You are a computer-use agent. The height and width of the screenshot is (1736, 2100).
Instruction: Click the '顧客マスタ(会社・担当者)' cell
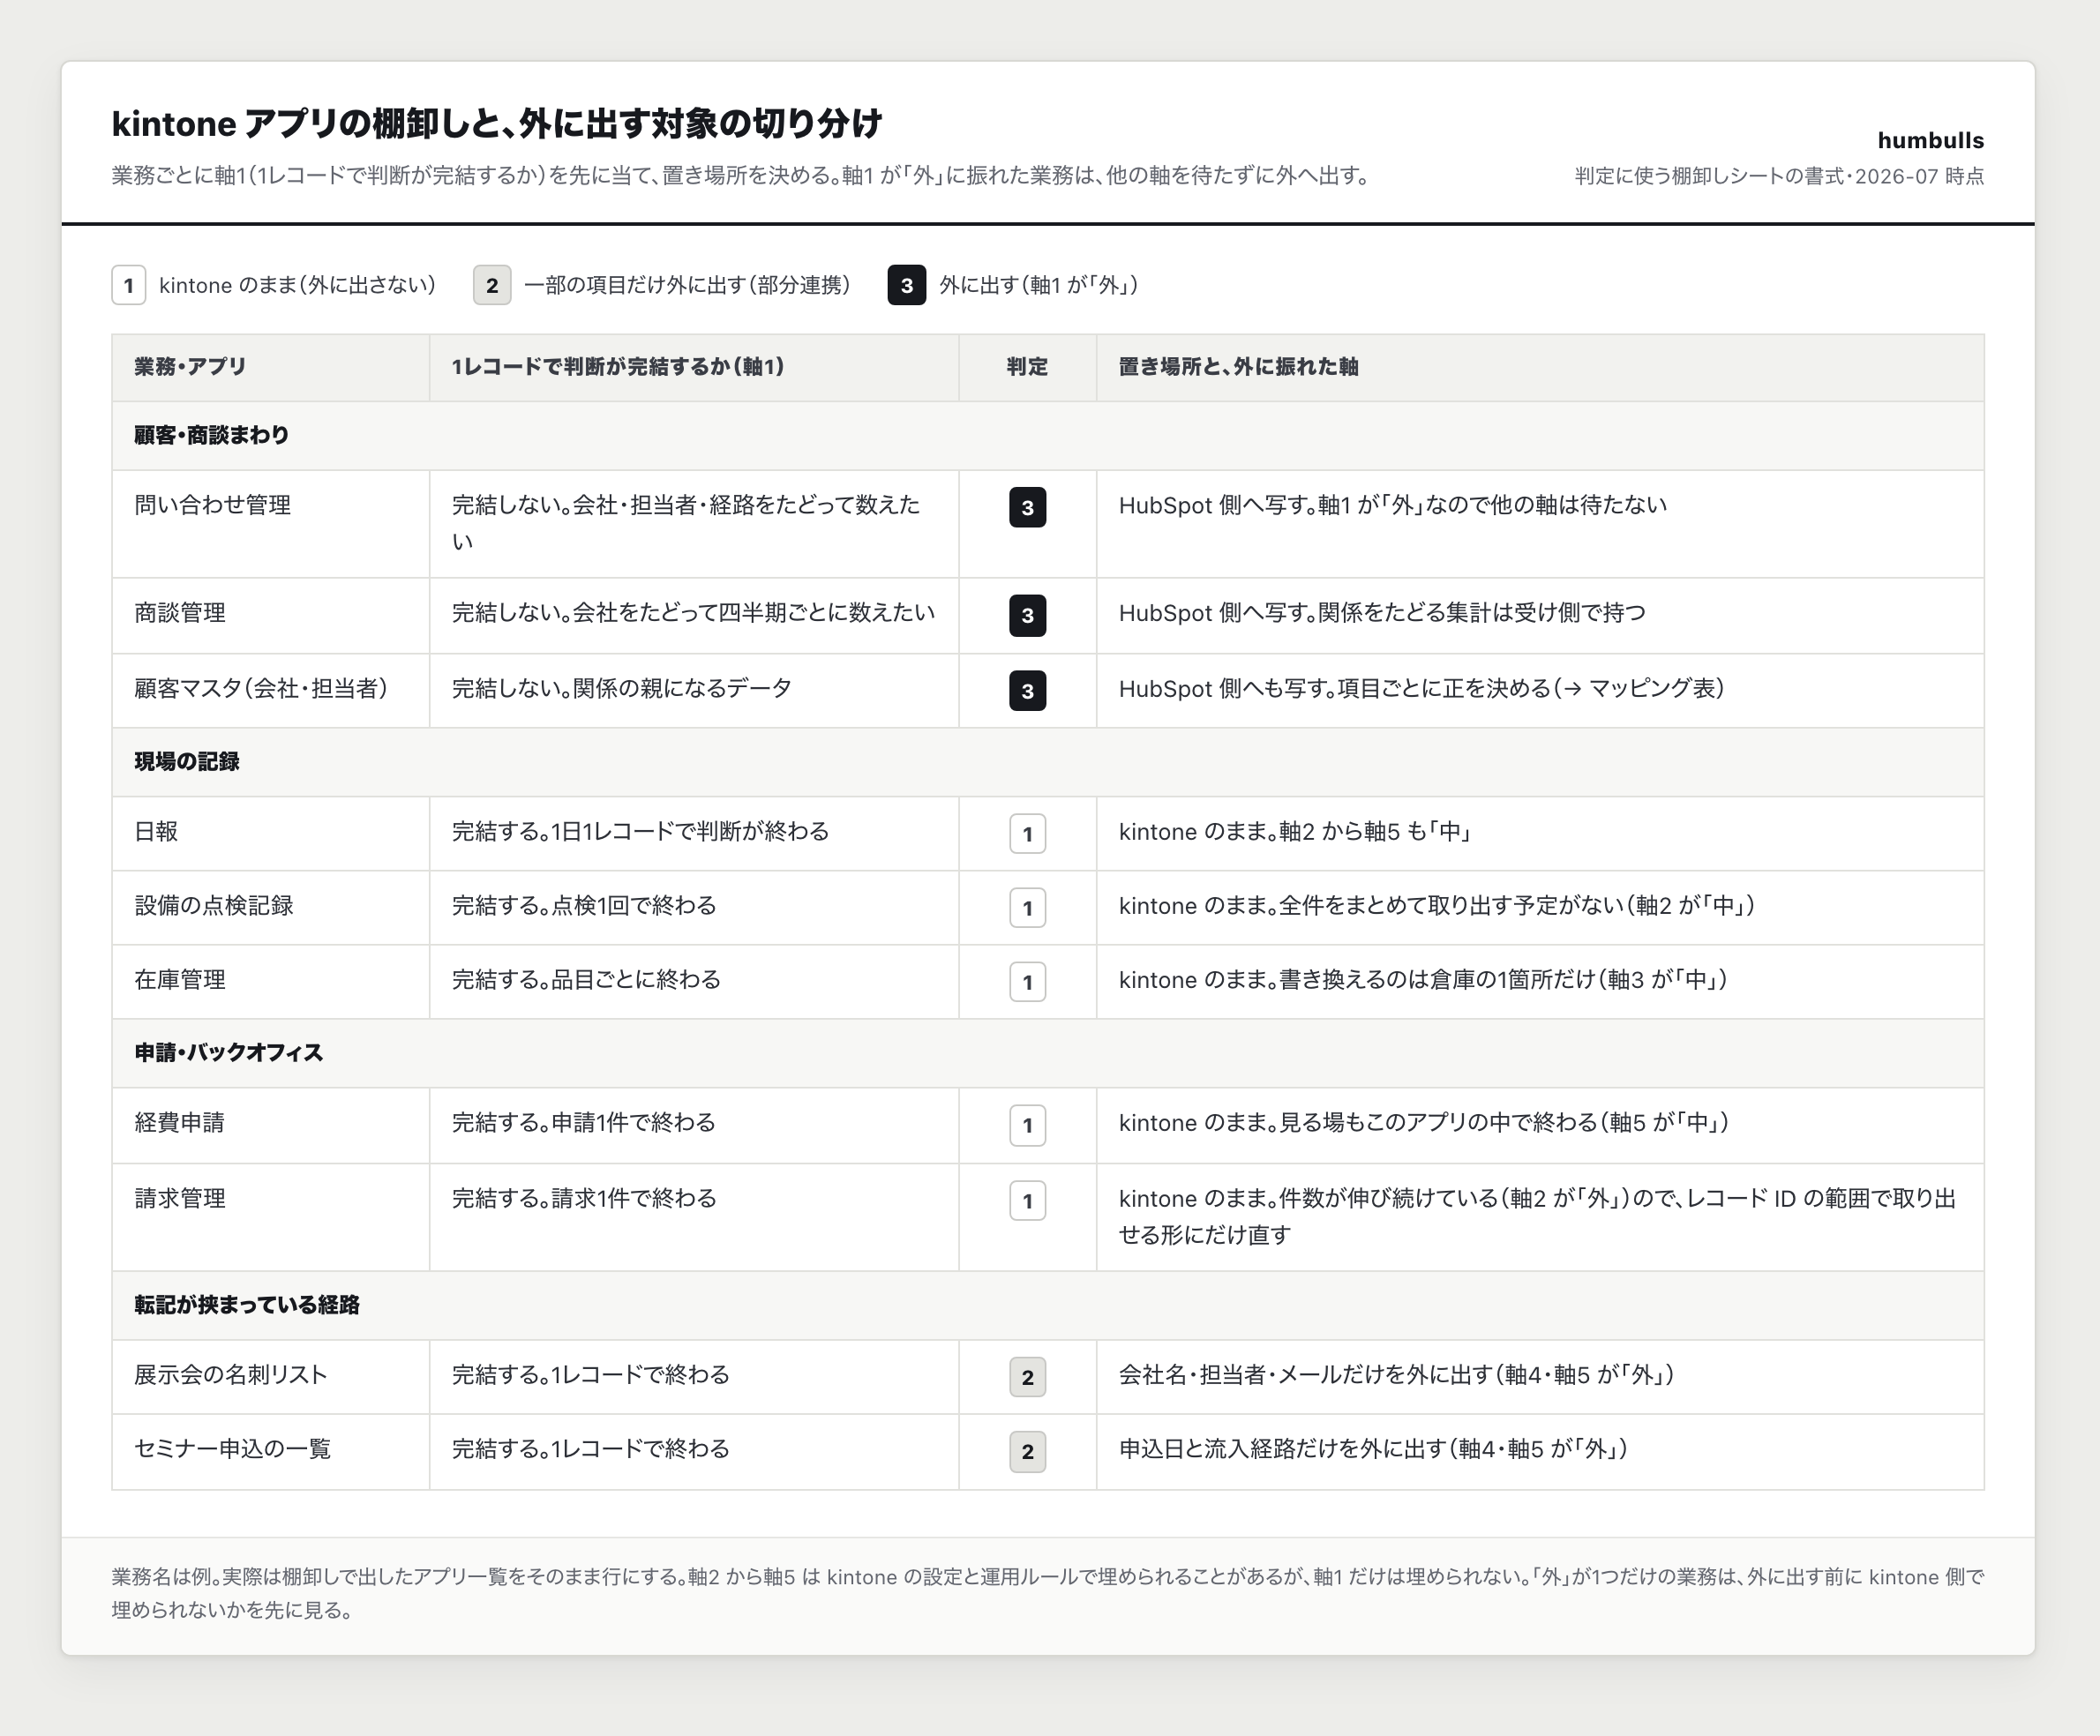270,690
